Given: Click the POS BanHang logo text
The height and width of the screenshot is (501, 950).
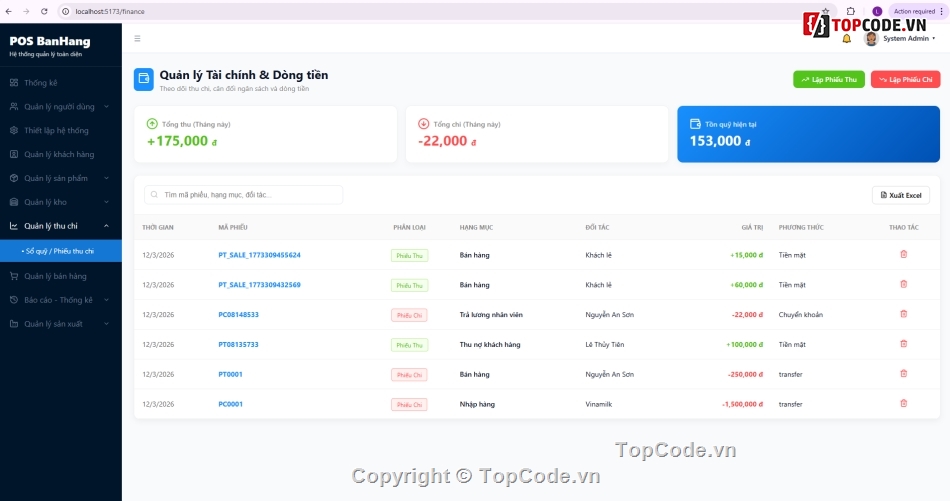Looking at the screenshot, I should coord(50,41).
